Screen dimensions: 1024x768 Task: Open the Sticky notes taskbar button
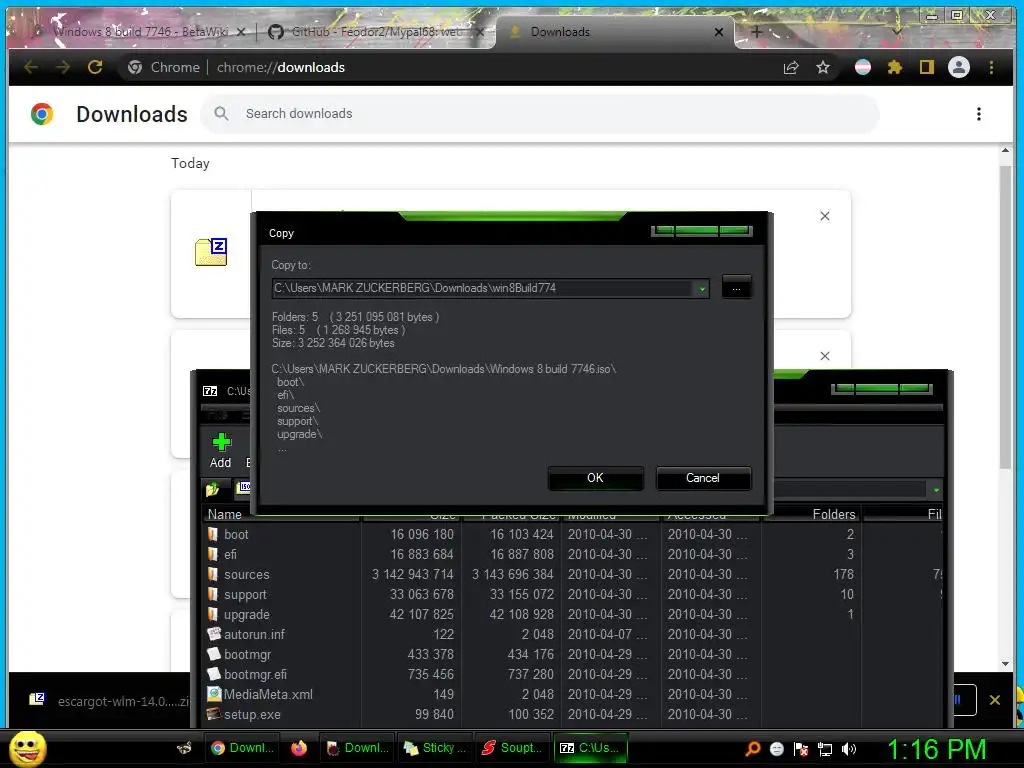tap(434, 748)
